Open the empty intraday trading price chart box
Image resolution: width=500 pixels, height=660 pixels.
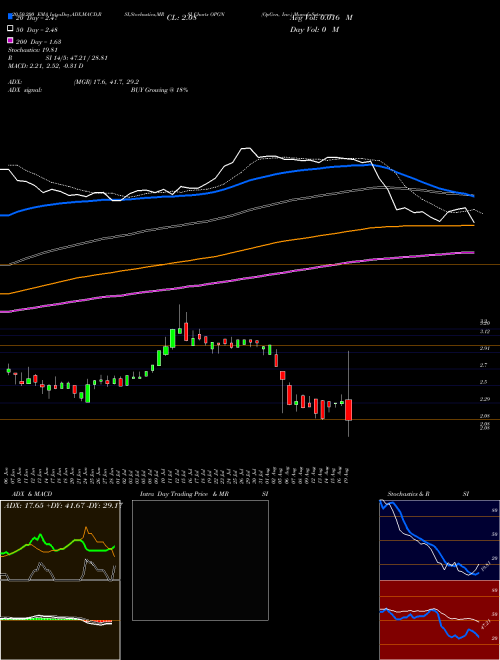click(200, 560)
